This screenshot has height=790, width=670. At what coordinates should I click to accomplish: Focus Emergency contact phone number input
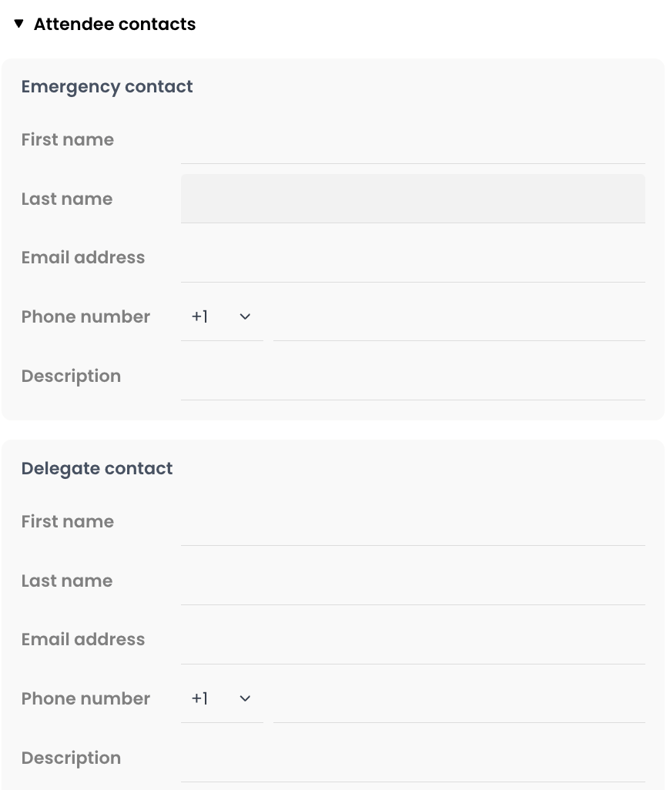(x=459, y=317)
